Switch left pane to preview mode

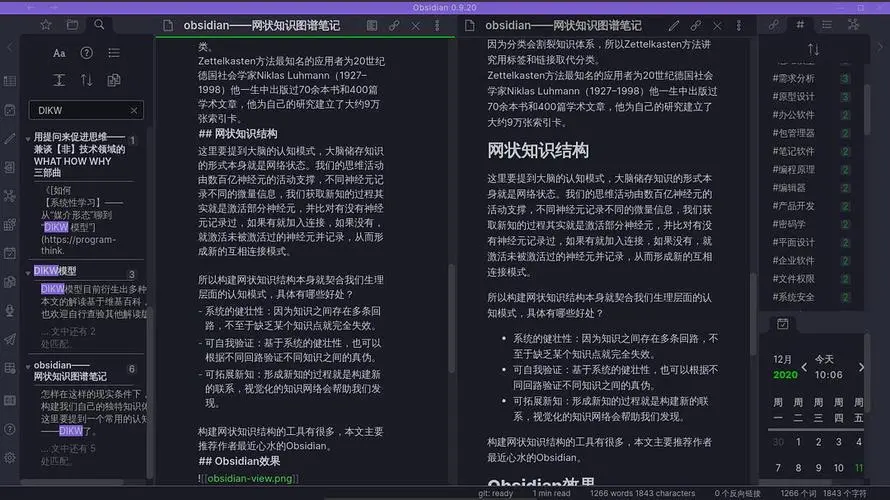[372, 26]
